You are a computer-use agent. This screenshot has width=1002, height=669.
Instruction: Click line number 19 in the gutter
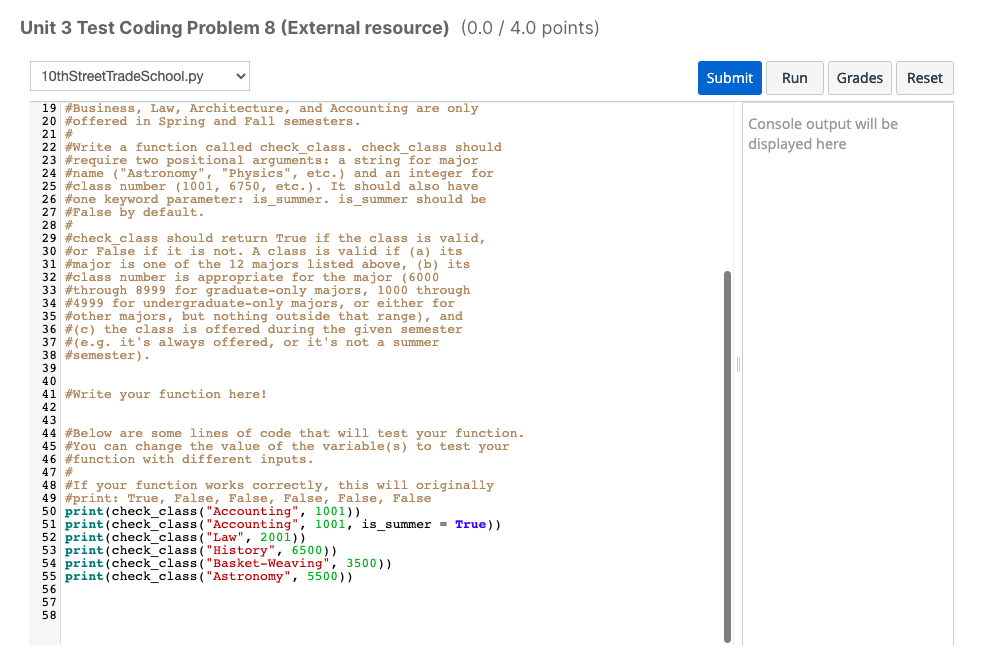(x=49, y=108)
